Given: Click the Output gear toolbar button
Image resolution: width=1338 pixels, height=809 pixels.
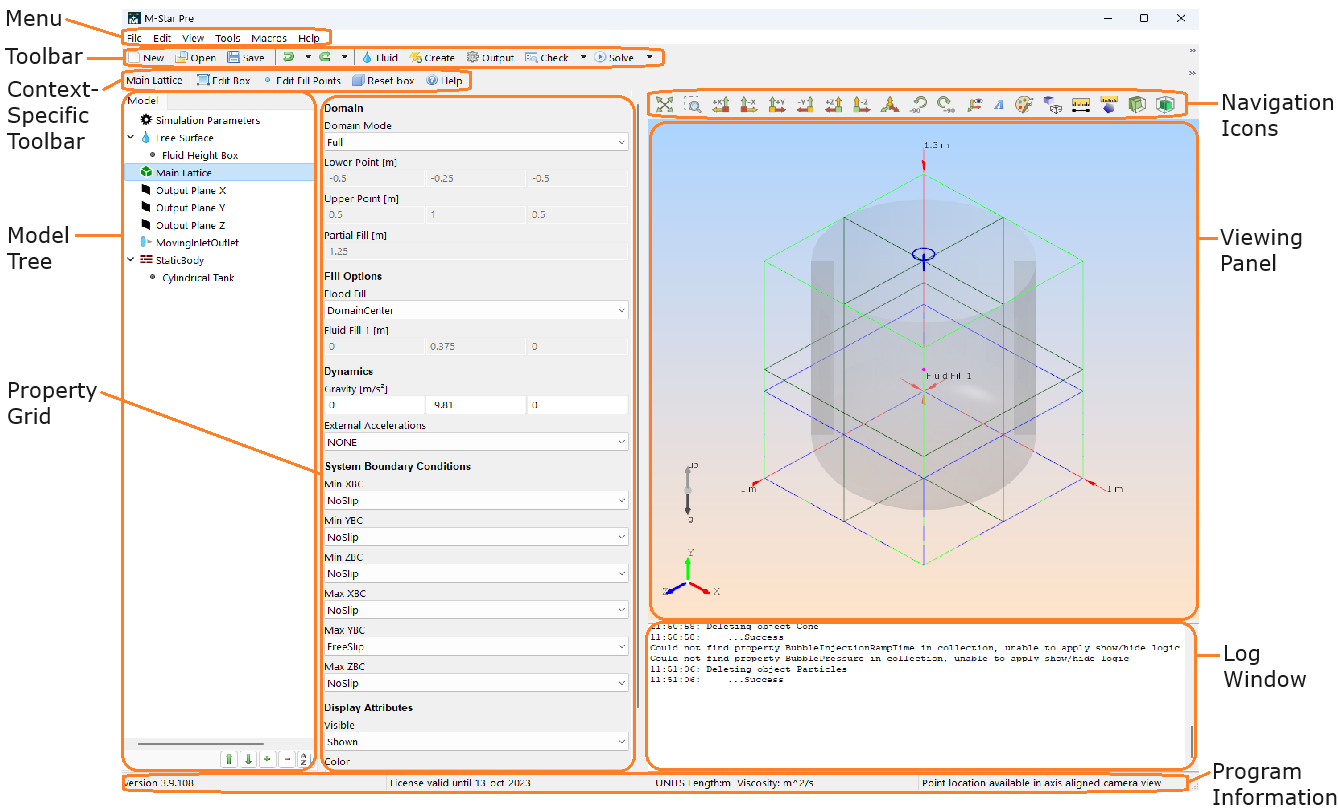Looking at the screenshot, I should 490,58.
